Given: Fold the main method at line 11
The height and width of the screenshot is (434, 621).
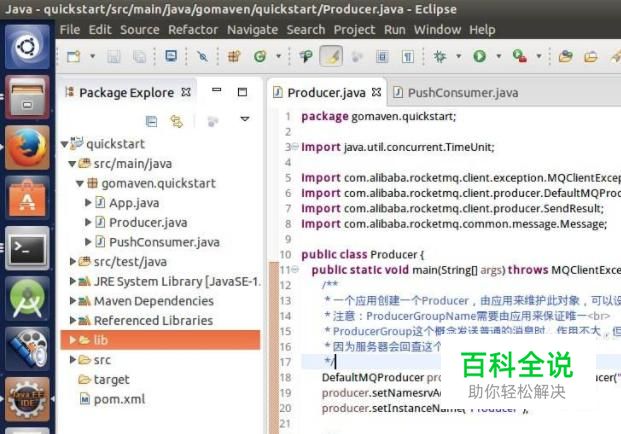Looking at the screenshot, I should [x=295, y=270].
